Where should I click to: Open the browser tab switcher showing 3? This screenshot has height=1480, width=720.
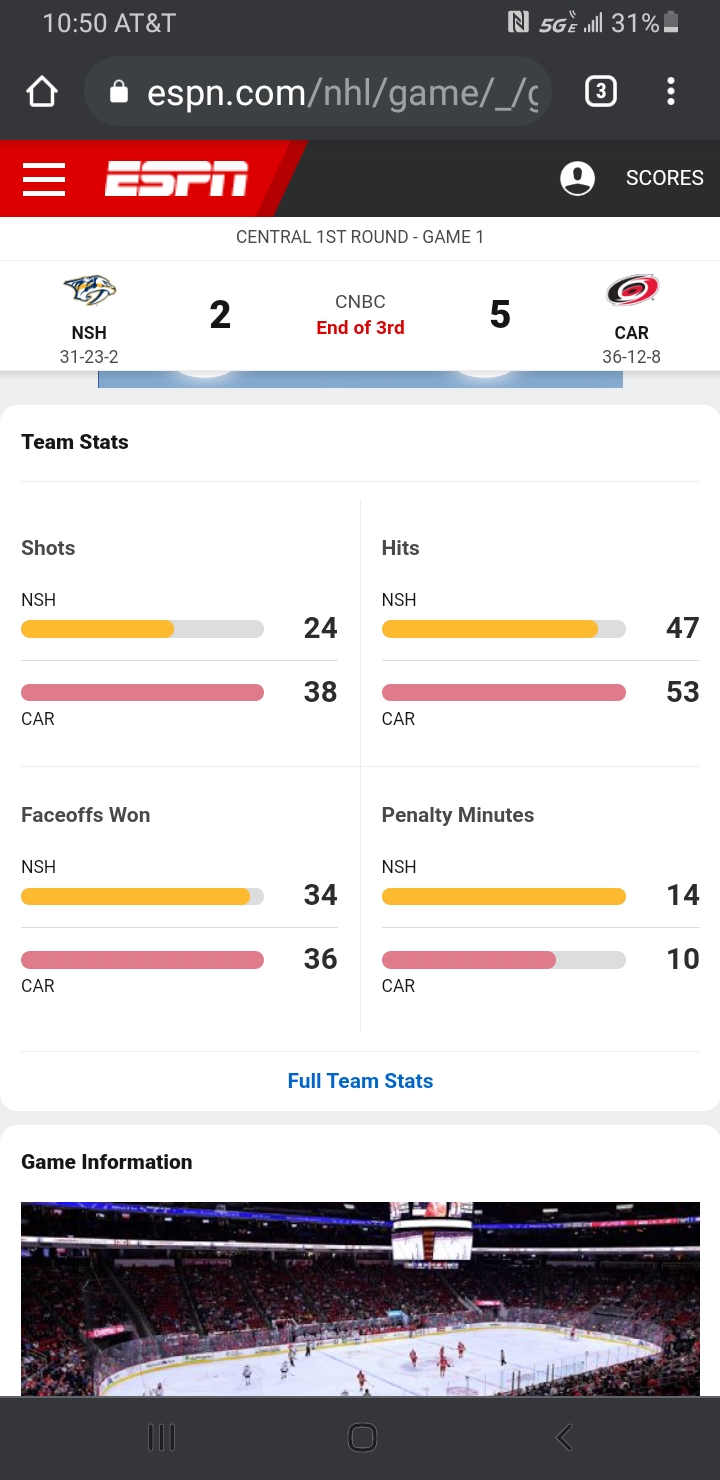click(x=600, y=93)
